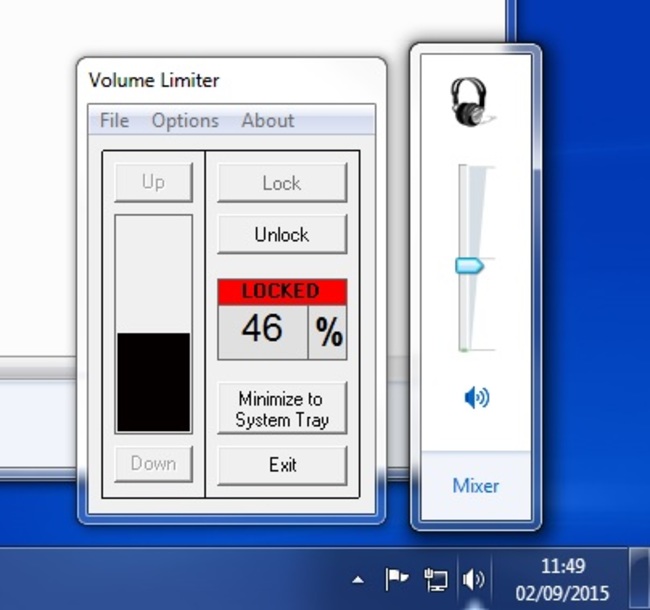
Task: Click the Lock button
Action: coord(282,183)
